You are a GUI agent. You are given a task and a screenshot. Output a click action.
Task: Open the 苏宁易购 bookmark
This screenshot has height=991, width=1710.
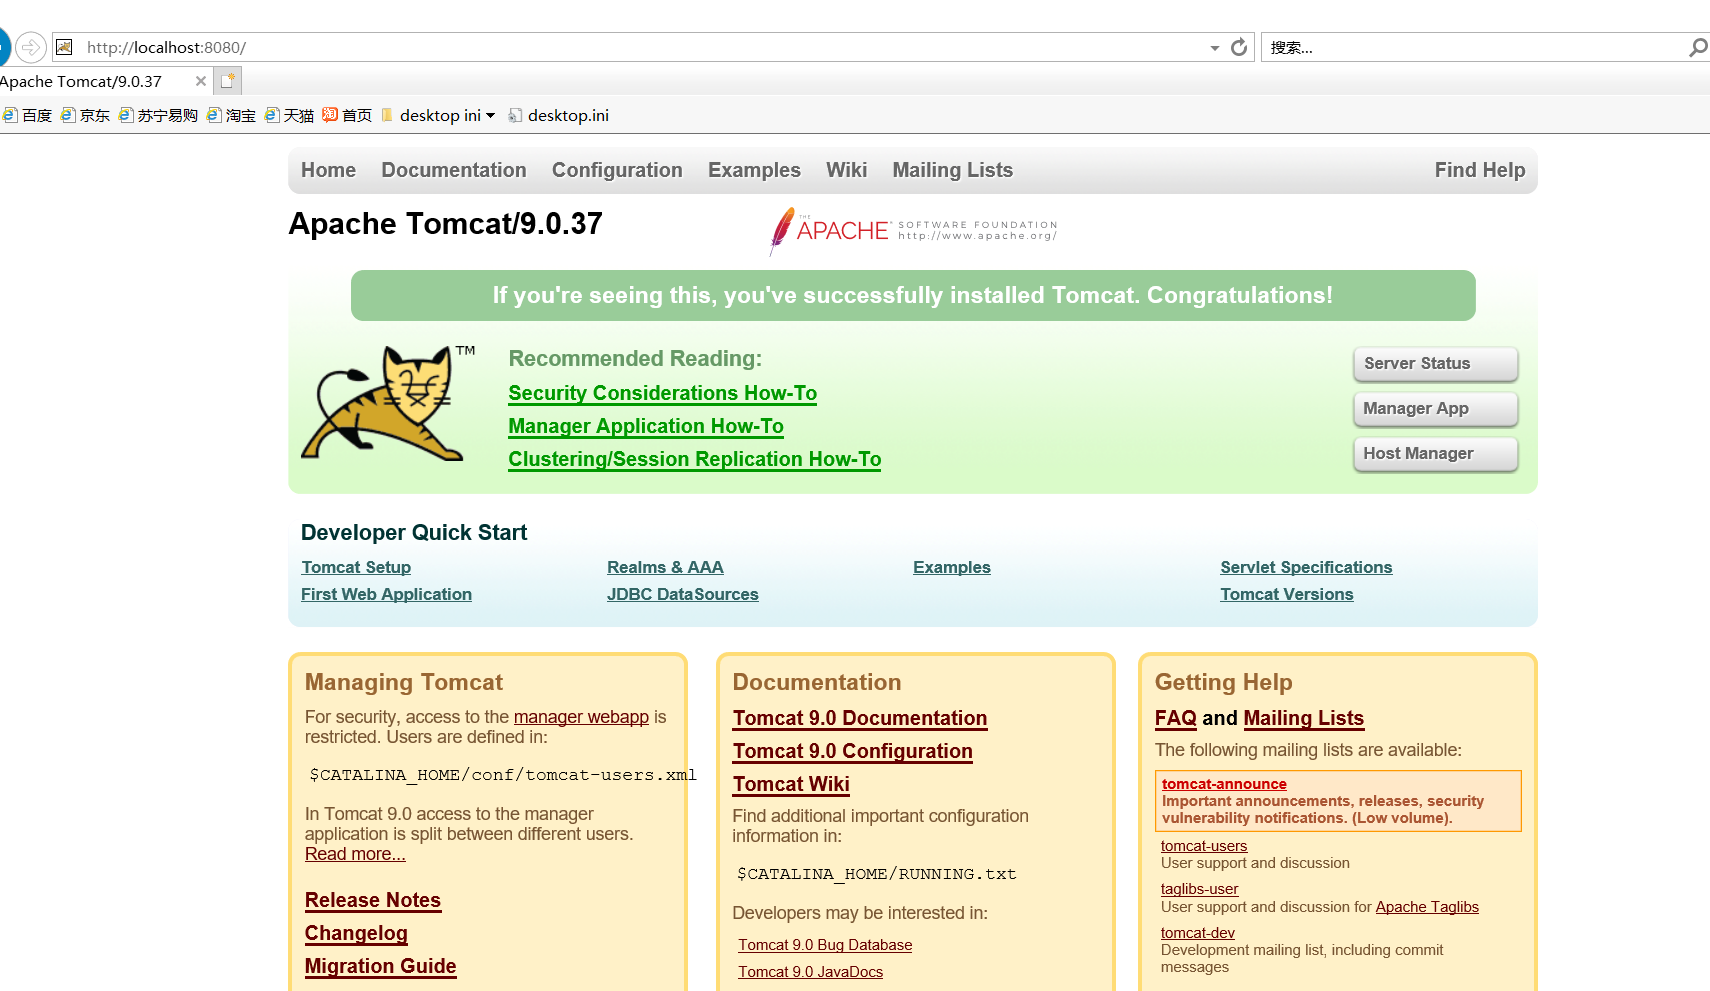pos(158,116)
